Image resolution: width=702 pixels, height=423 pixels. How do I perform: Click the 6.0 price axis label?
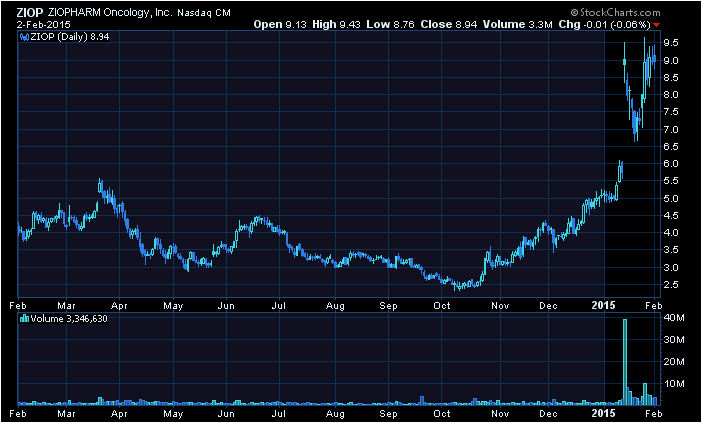click(x=671, y=164)
